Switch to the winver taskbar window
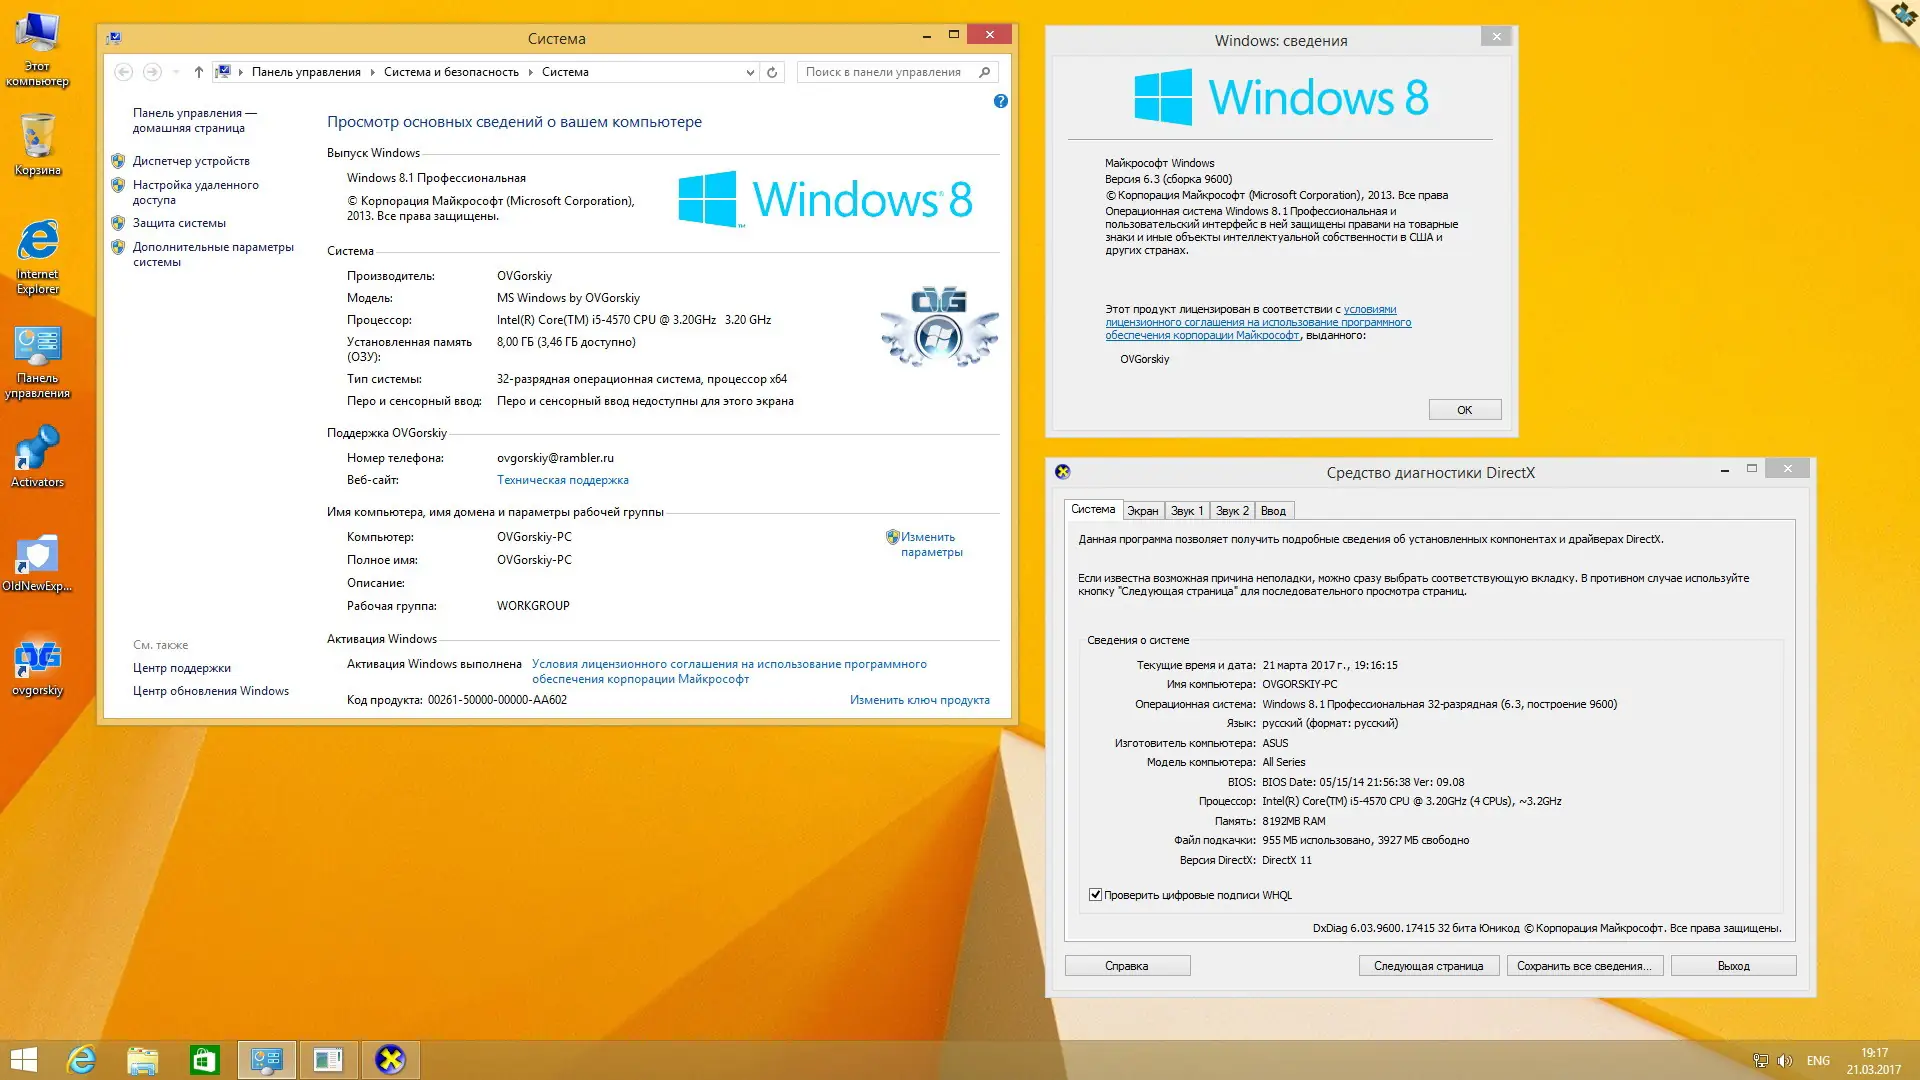Screen dimensions: 1920x1080 [328, 1060]
